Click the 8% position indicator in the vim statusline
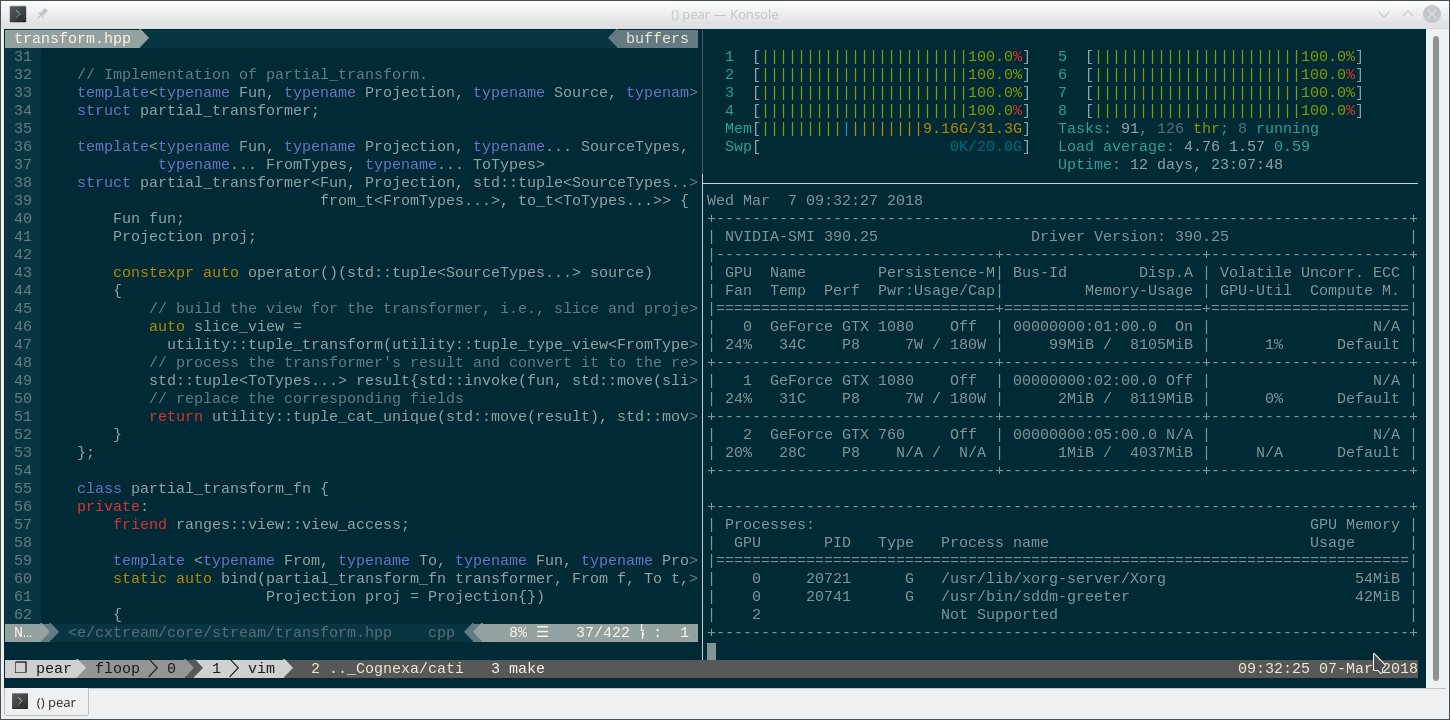The height and width of the screenshot is (720, 1450). (518, 632)
